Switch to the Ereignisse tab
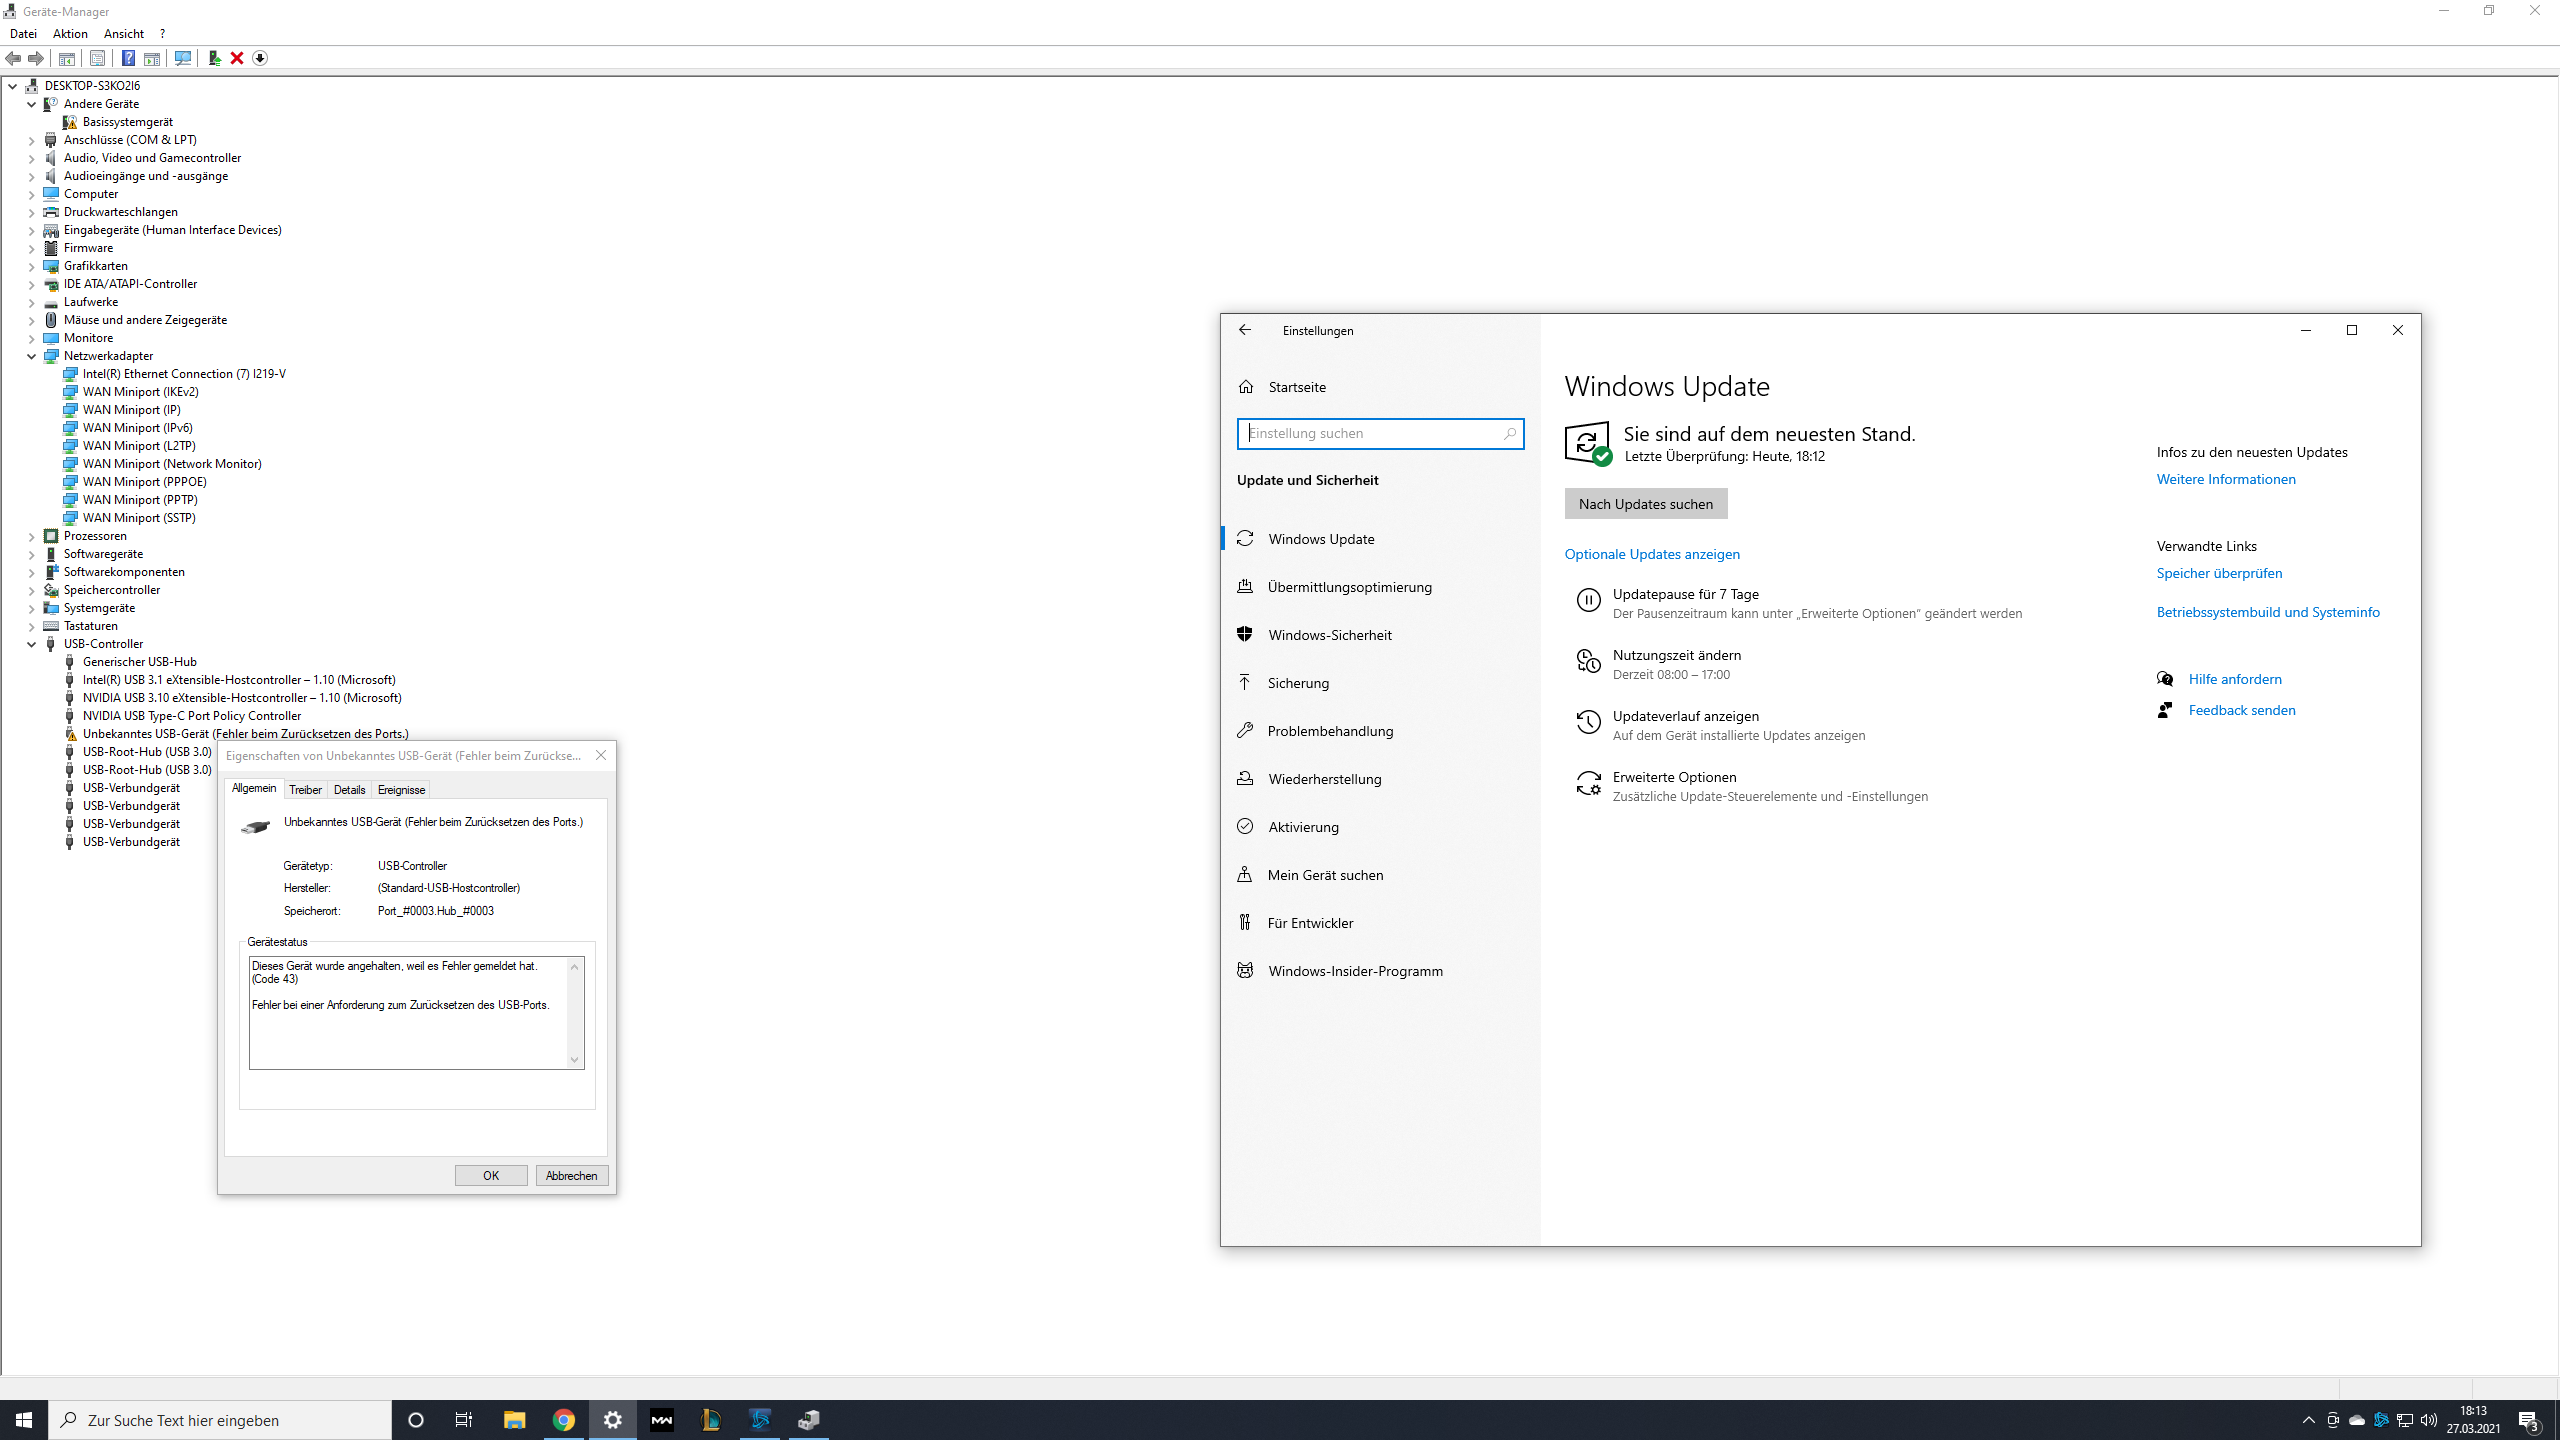2560x1440 pixels. 401,790
